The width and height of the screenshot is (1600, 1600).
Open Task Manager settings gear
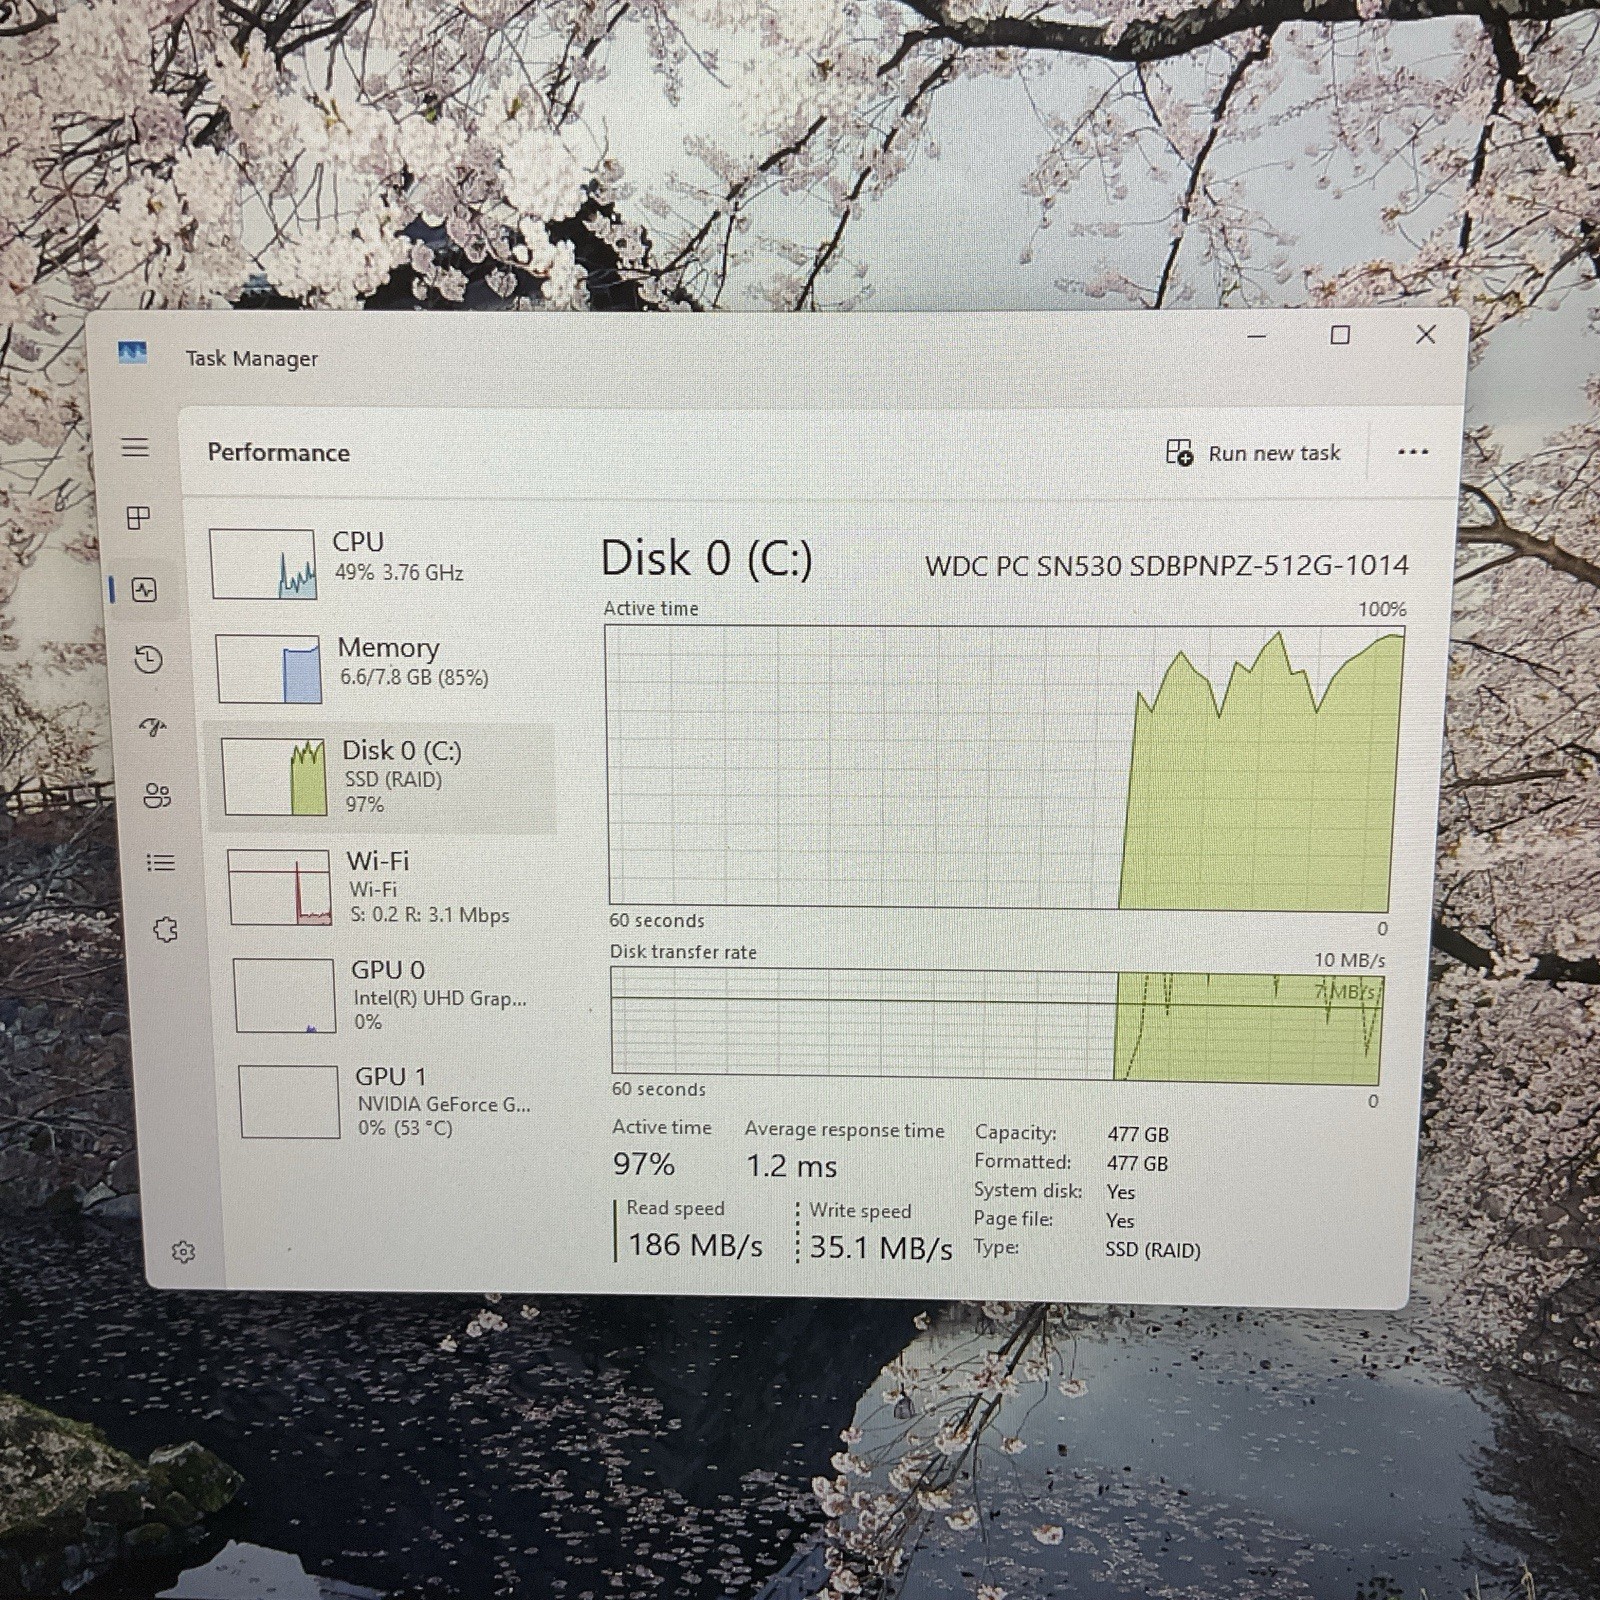tap(183, 1251)
